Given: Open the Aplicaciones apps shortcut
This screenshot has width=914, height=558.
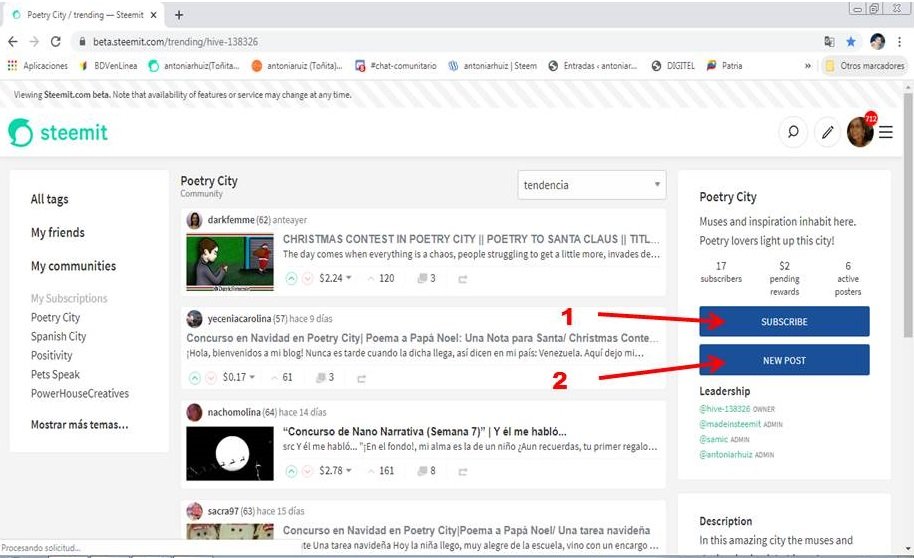Looking at the screenshot, I should [37, 66].
